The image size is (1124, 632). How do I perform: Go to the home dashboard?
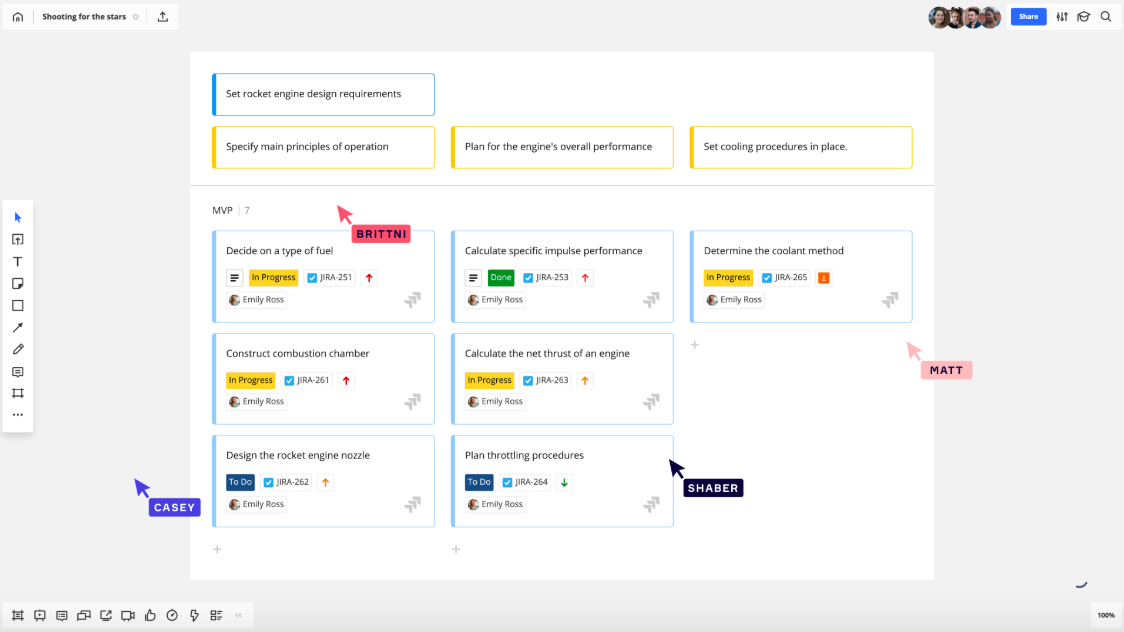[18, 17]
